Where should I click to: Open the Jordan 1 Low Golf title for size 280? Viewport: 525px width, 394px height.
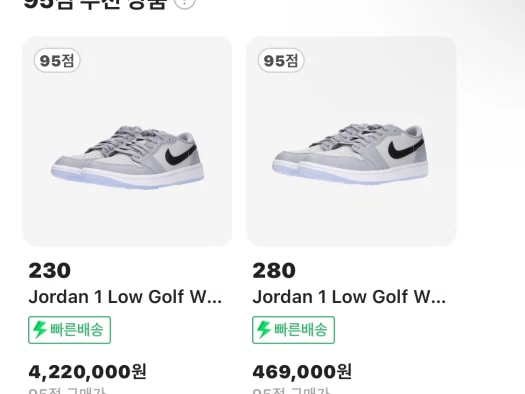[x=349, y=297]
